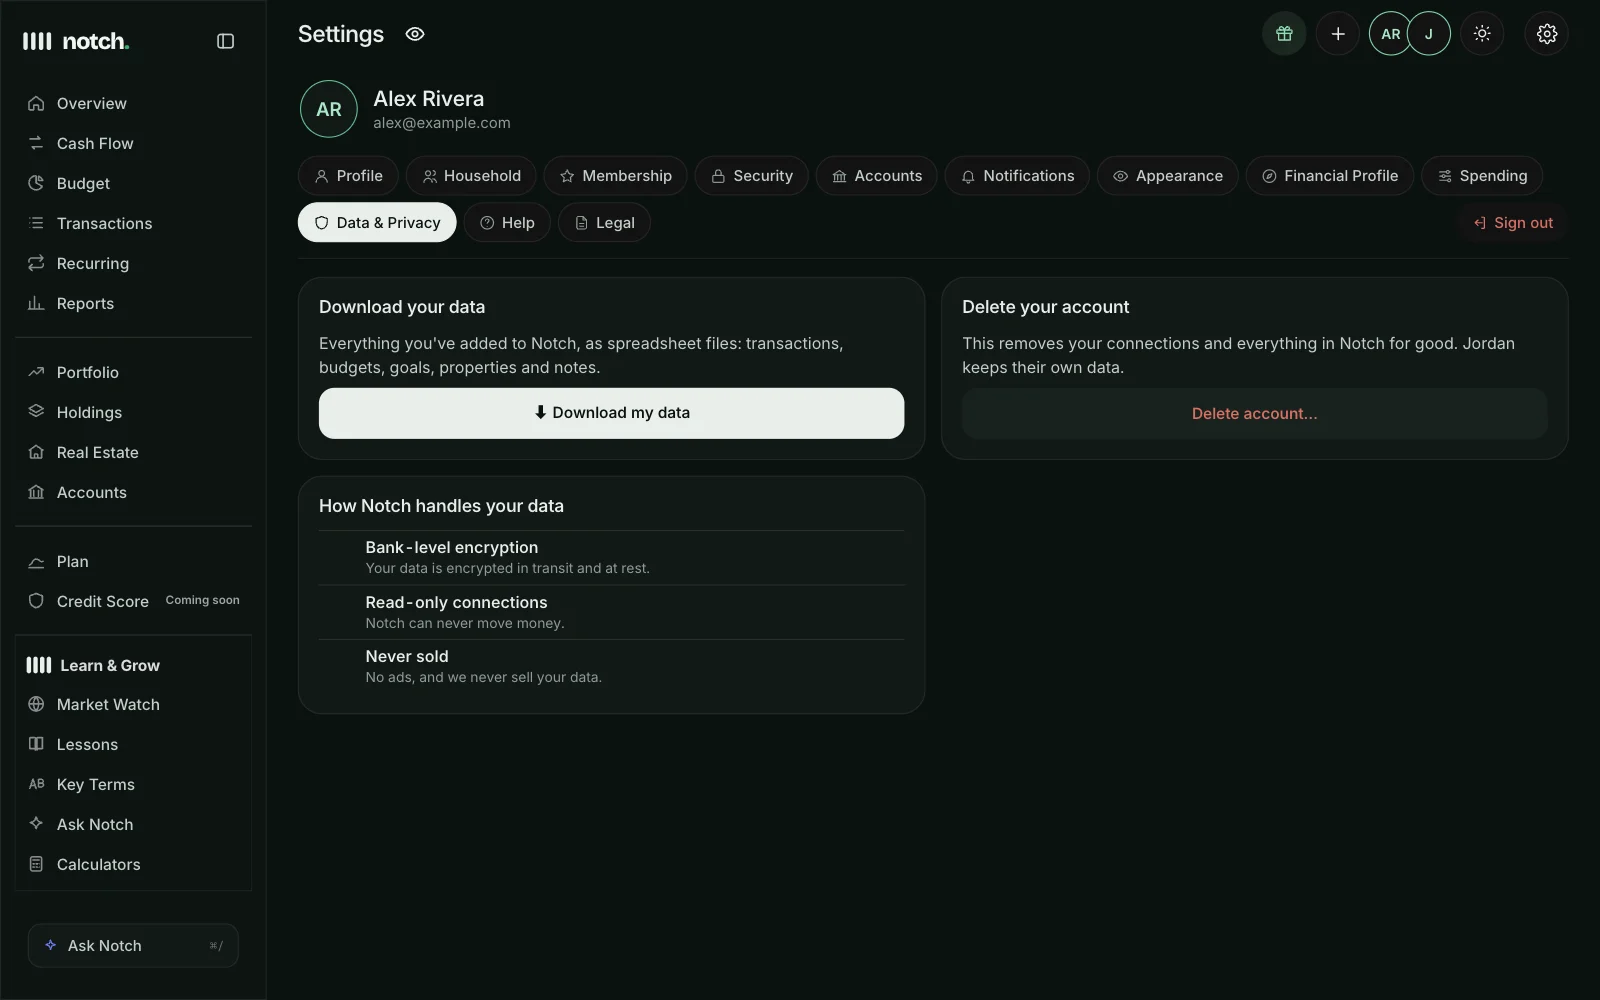Open Portfolio in the sidebar
Viewport: 1600px width, 1000px height.
pyautogui.click(x=134, y=372)
